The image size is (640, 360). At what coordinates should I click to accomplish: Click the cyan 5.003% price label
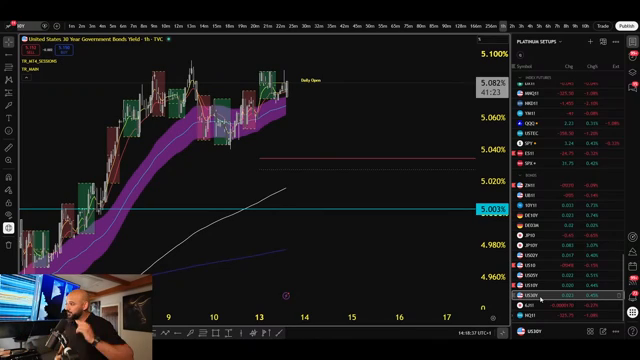(x=493, y=209)
